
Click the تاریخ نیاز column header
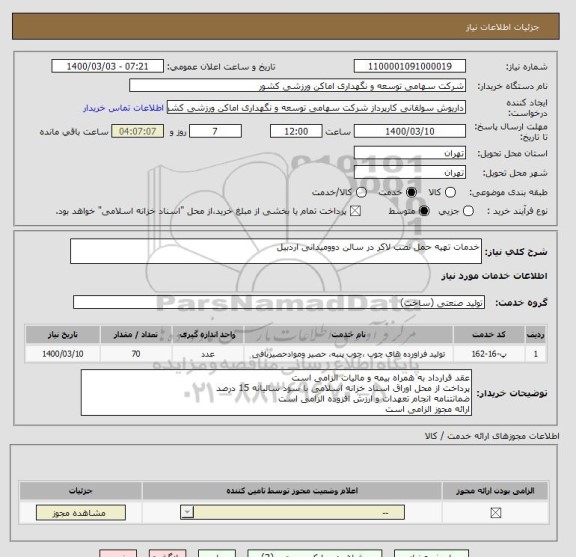(x=63, y=334)
